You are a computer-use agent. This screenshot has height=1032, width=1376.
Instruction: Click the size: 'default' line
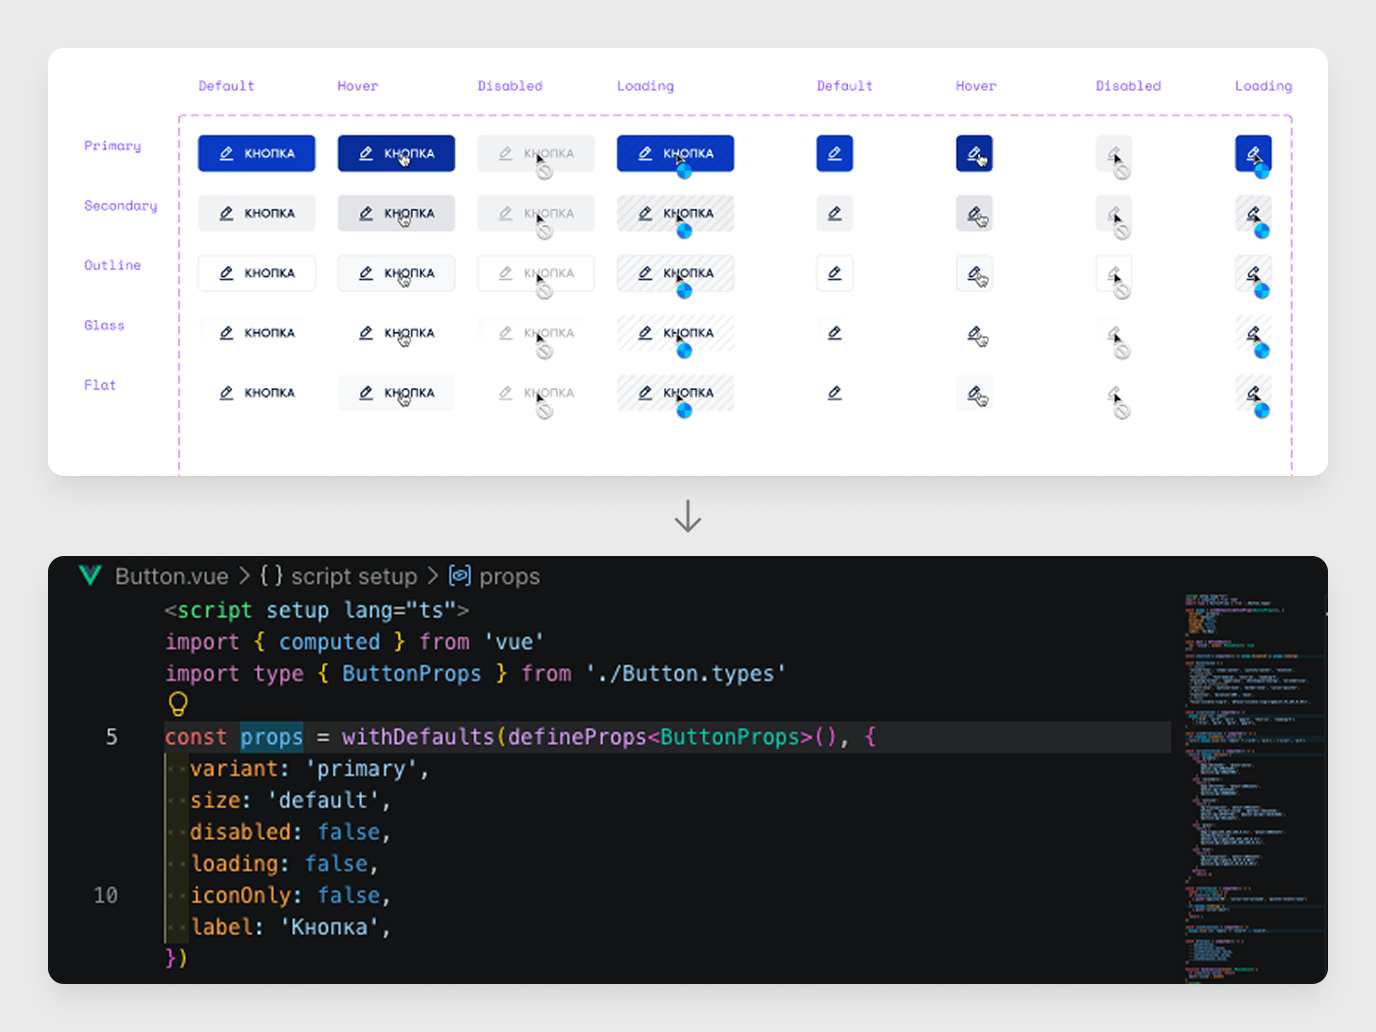coord(290,801)
